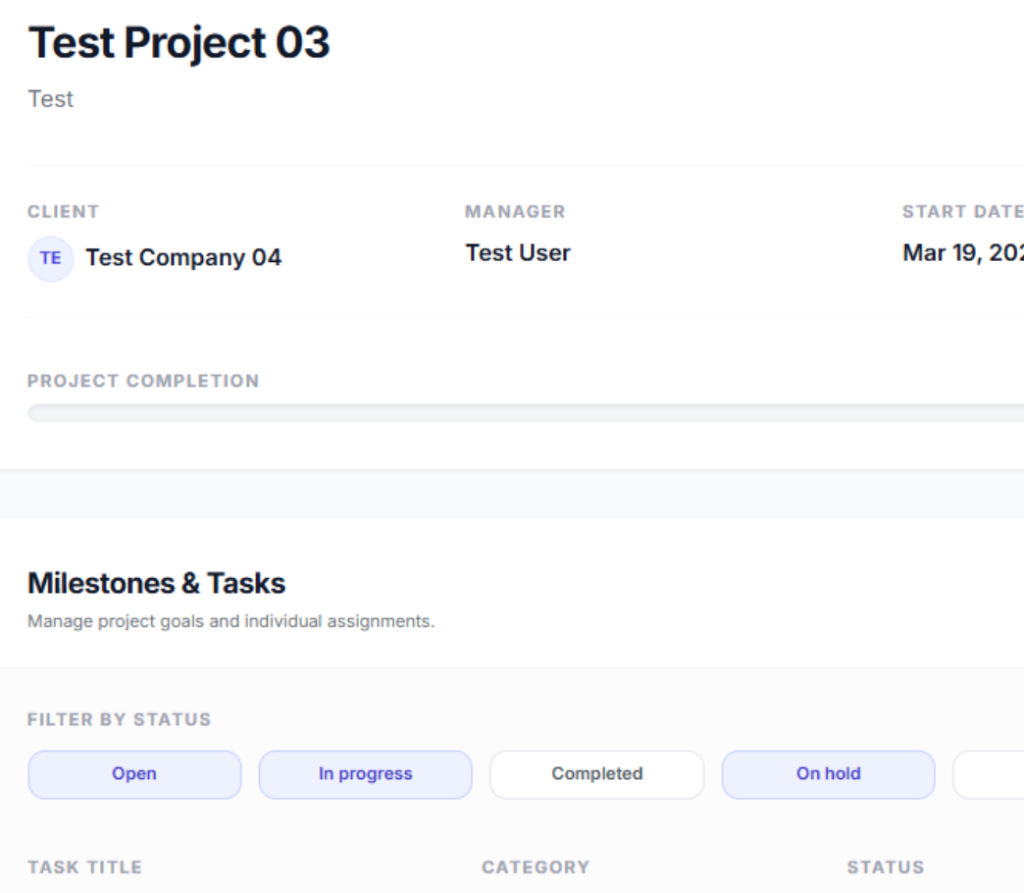Click the Project Completion label
Screen dimensions: 1024x893
point(143,381)
